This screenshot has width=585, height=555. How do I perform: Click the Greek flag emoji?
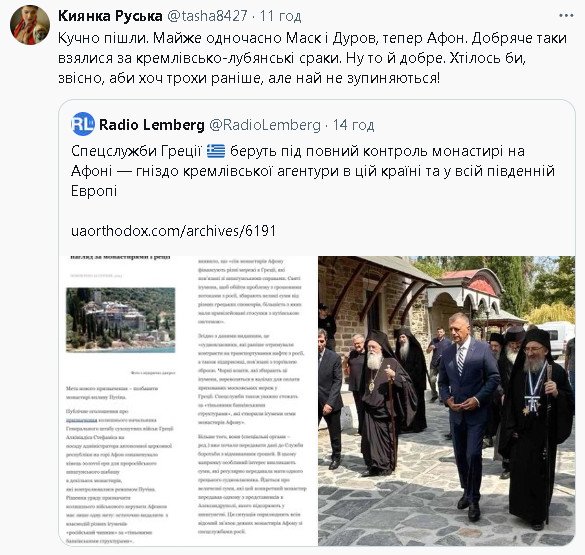click(216, 151)
